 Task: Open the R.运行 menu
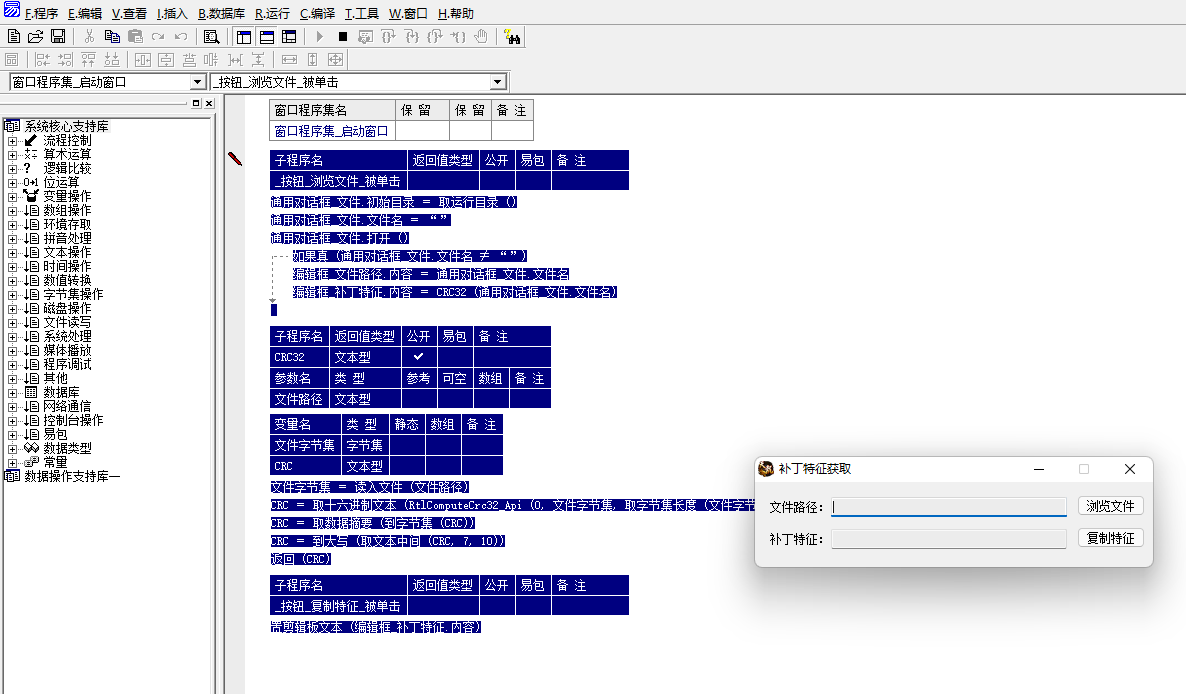[x=272, y=14]
